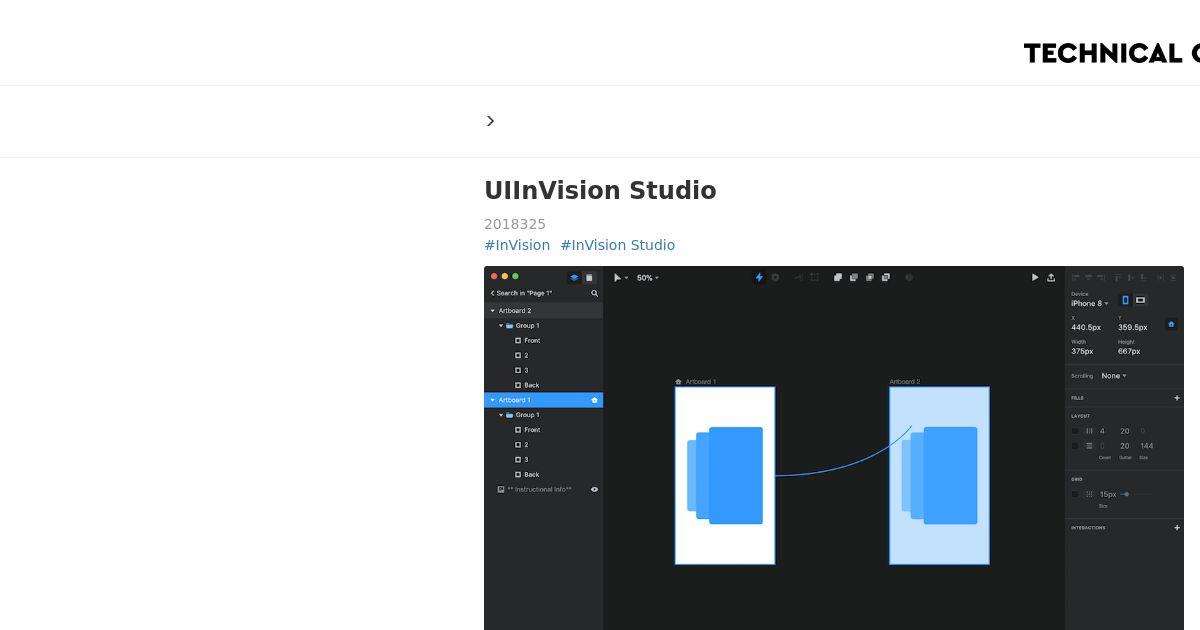This screenshot has height=630, width=1200.
Task: Click the mask icon after boolean icons
Action: pyautogui.click(x=909, y=277)
